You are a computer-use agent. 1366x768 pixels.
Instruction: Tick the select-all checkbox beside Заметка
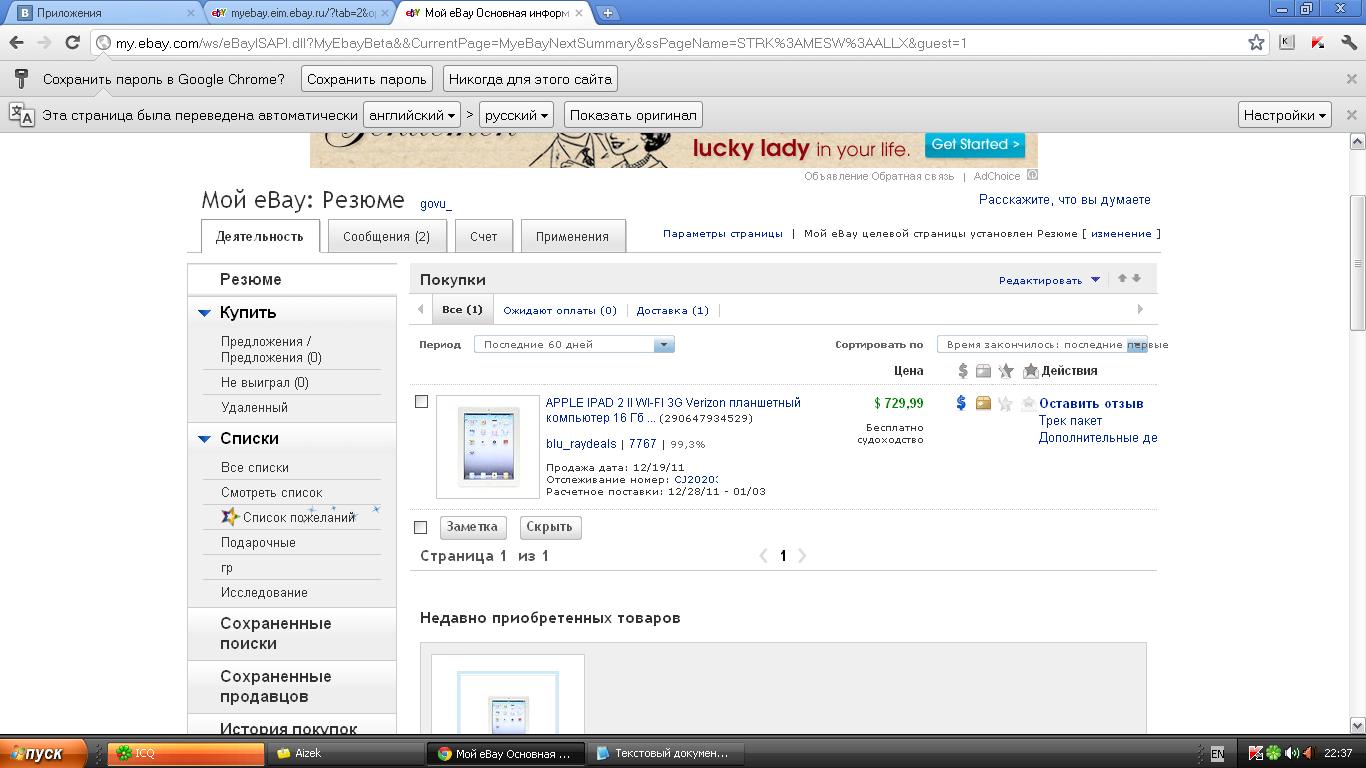click(420, 527)
